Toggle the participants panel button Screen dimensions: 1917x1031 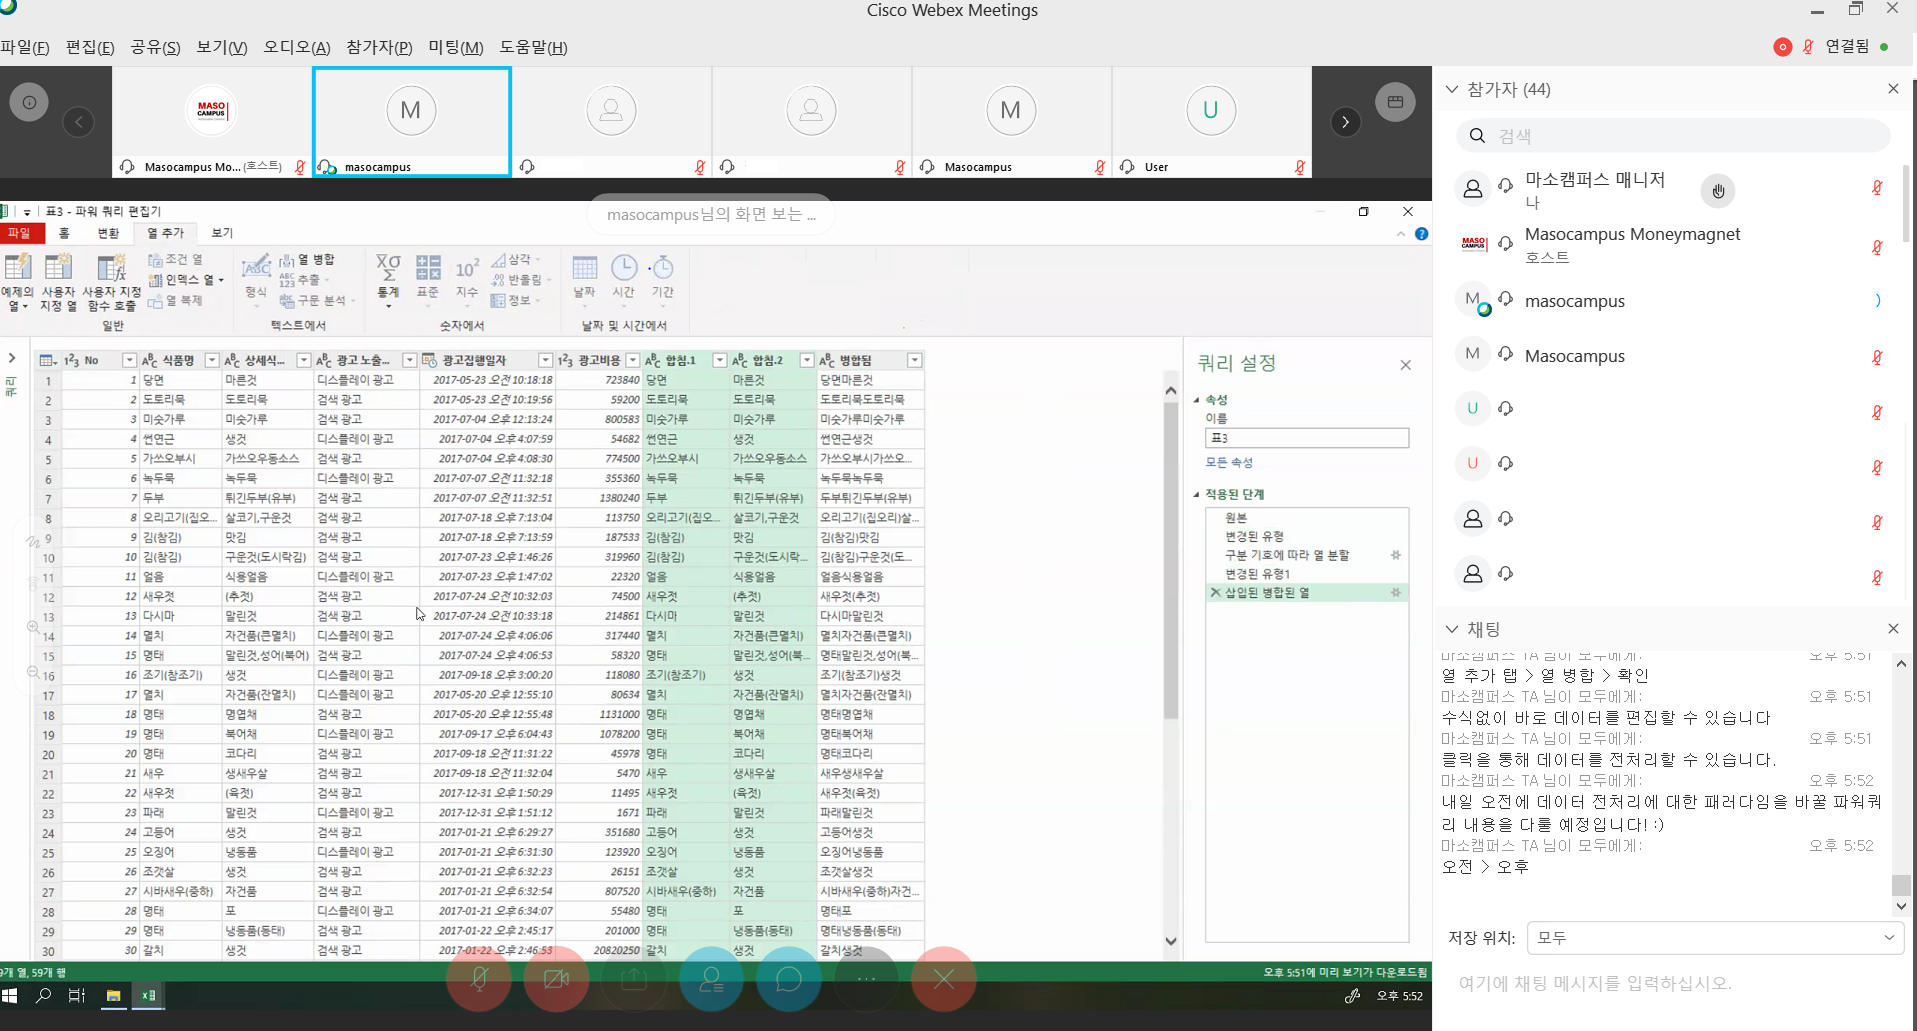pos(711,979)
